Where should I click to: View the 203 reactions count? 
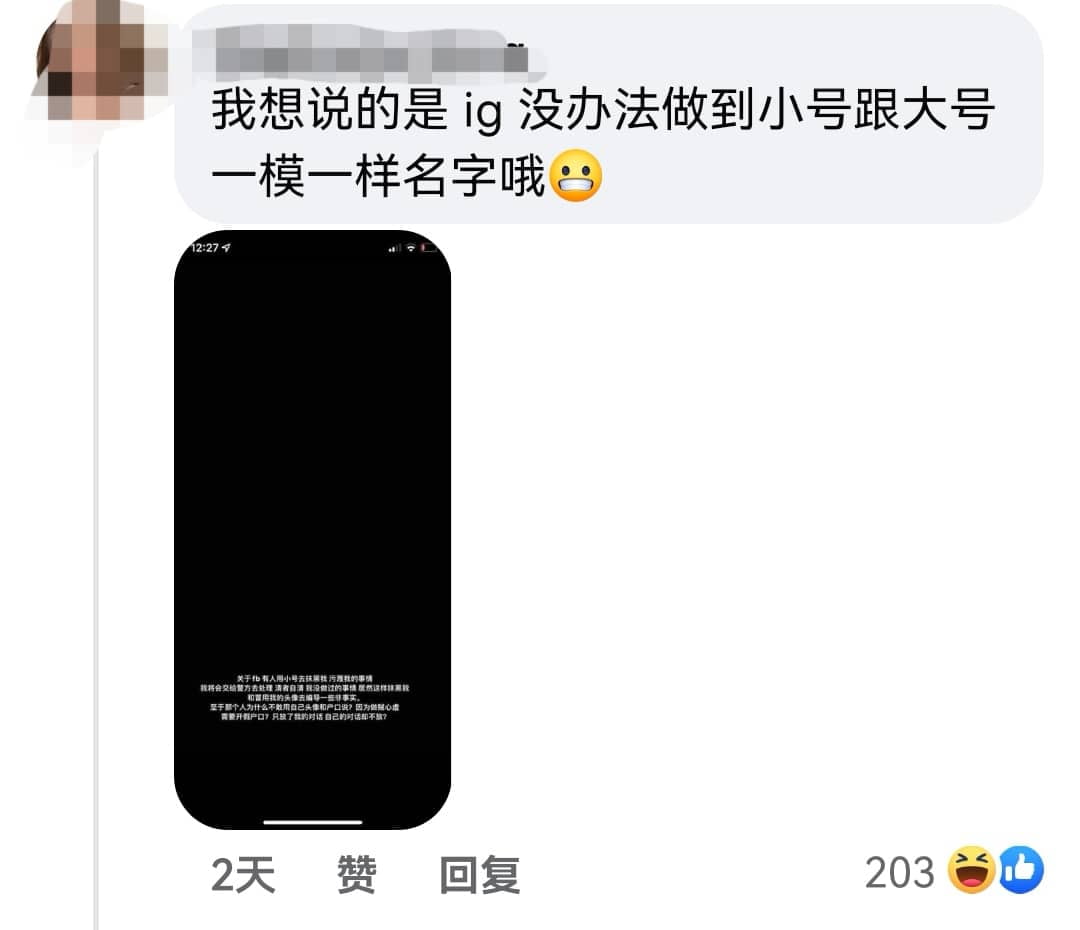(x=900, y=872)
